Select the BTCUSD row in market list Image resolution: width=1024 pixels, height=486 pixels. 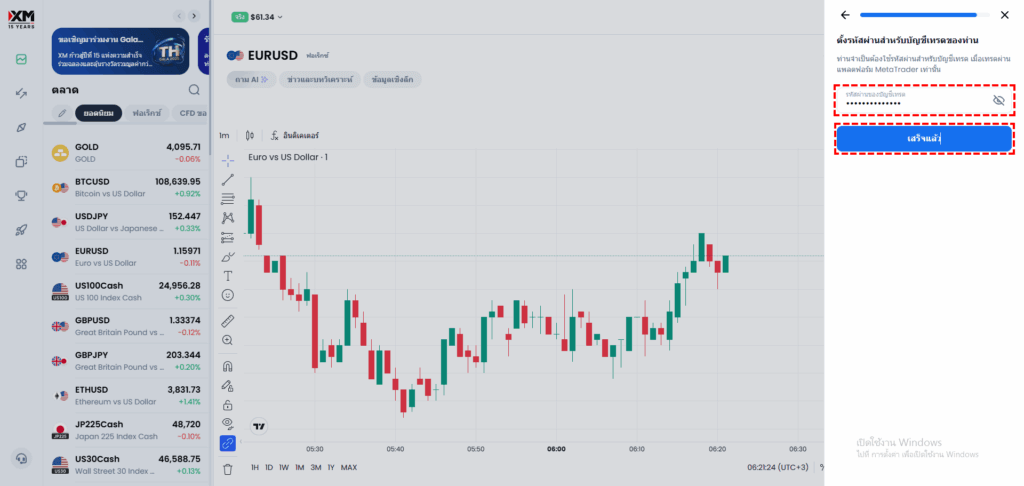click(x=126, y=187)
